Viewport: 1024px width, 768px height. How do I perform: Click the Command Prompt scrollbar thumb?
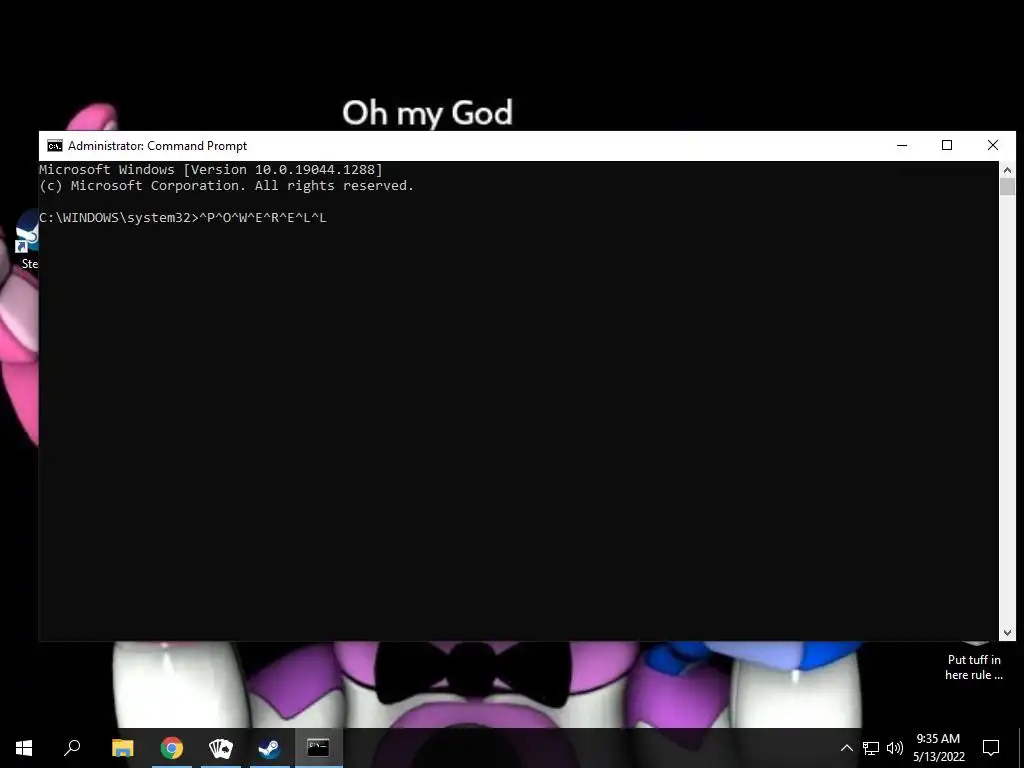[1007, 187]
